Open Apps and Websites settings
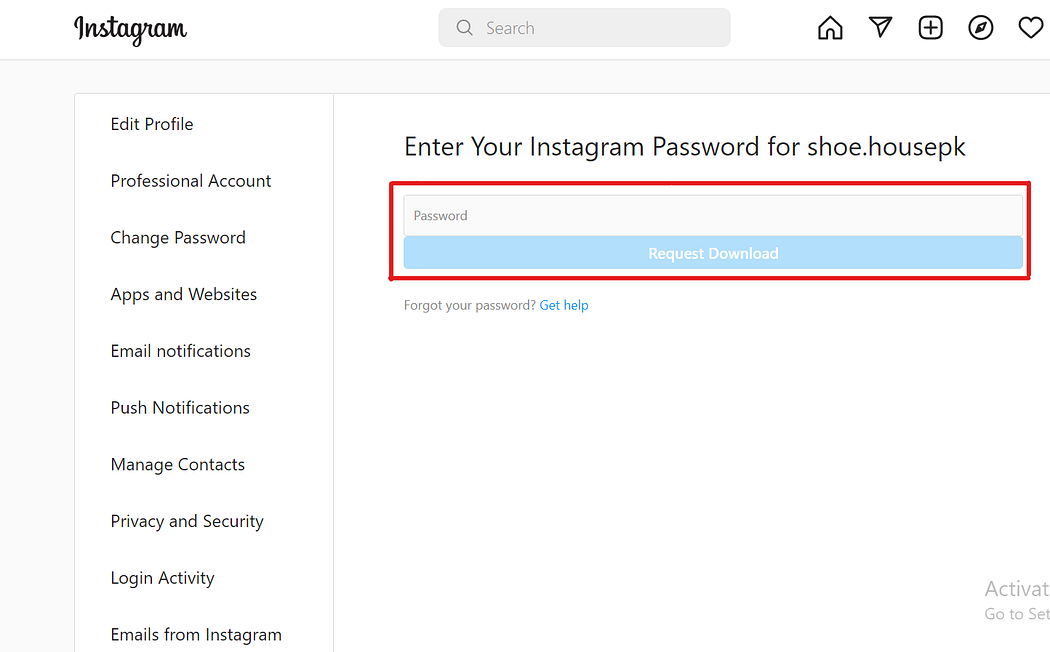 pyautogui.click(x=184, y=294)
